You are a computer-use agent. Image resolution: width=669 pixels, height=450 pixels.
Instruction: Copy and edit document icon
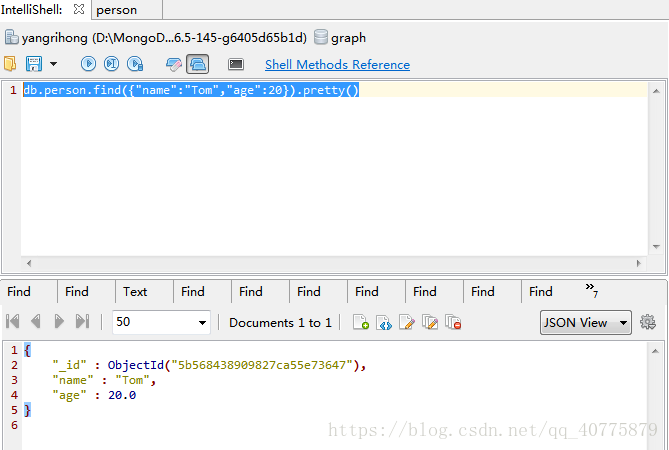430,322
